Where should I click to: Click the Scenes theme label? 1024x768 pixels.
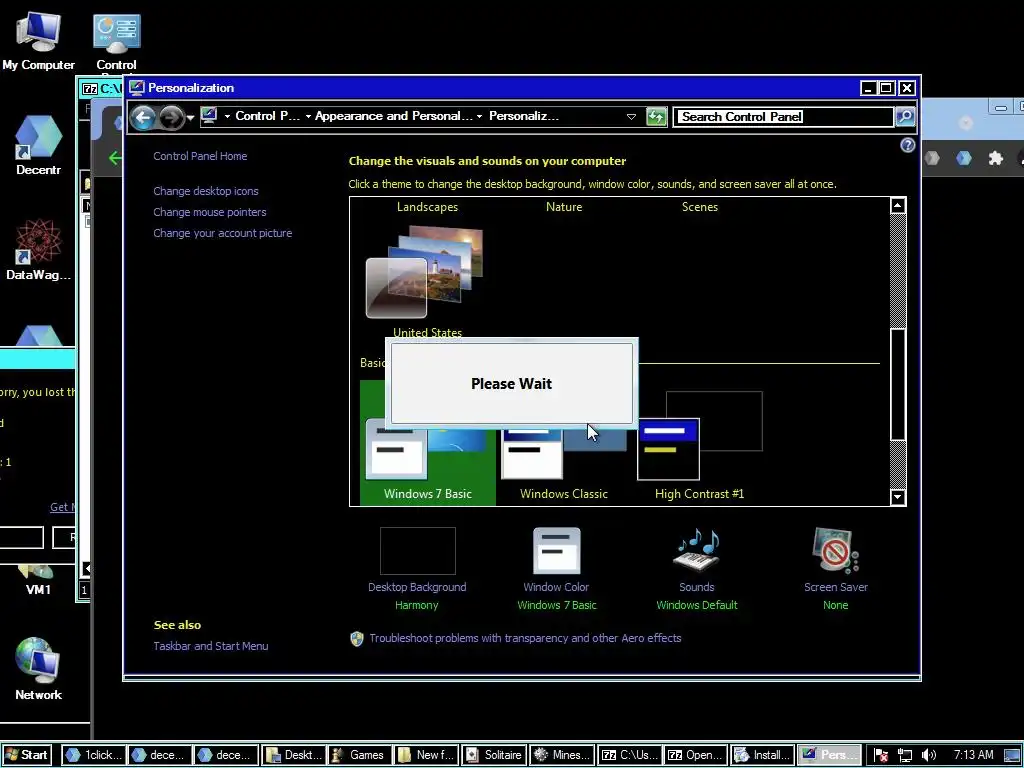point(699,207)
